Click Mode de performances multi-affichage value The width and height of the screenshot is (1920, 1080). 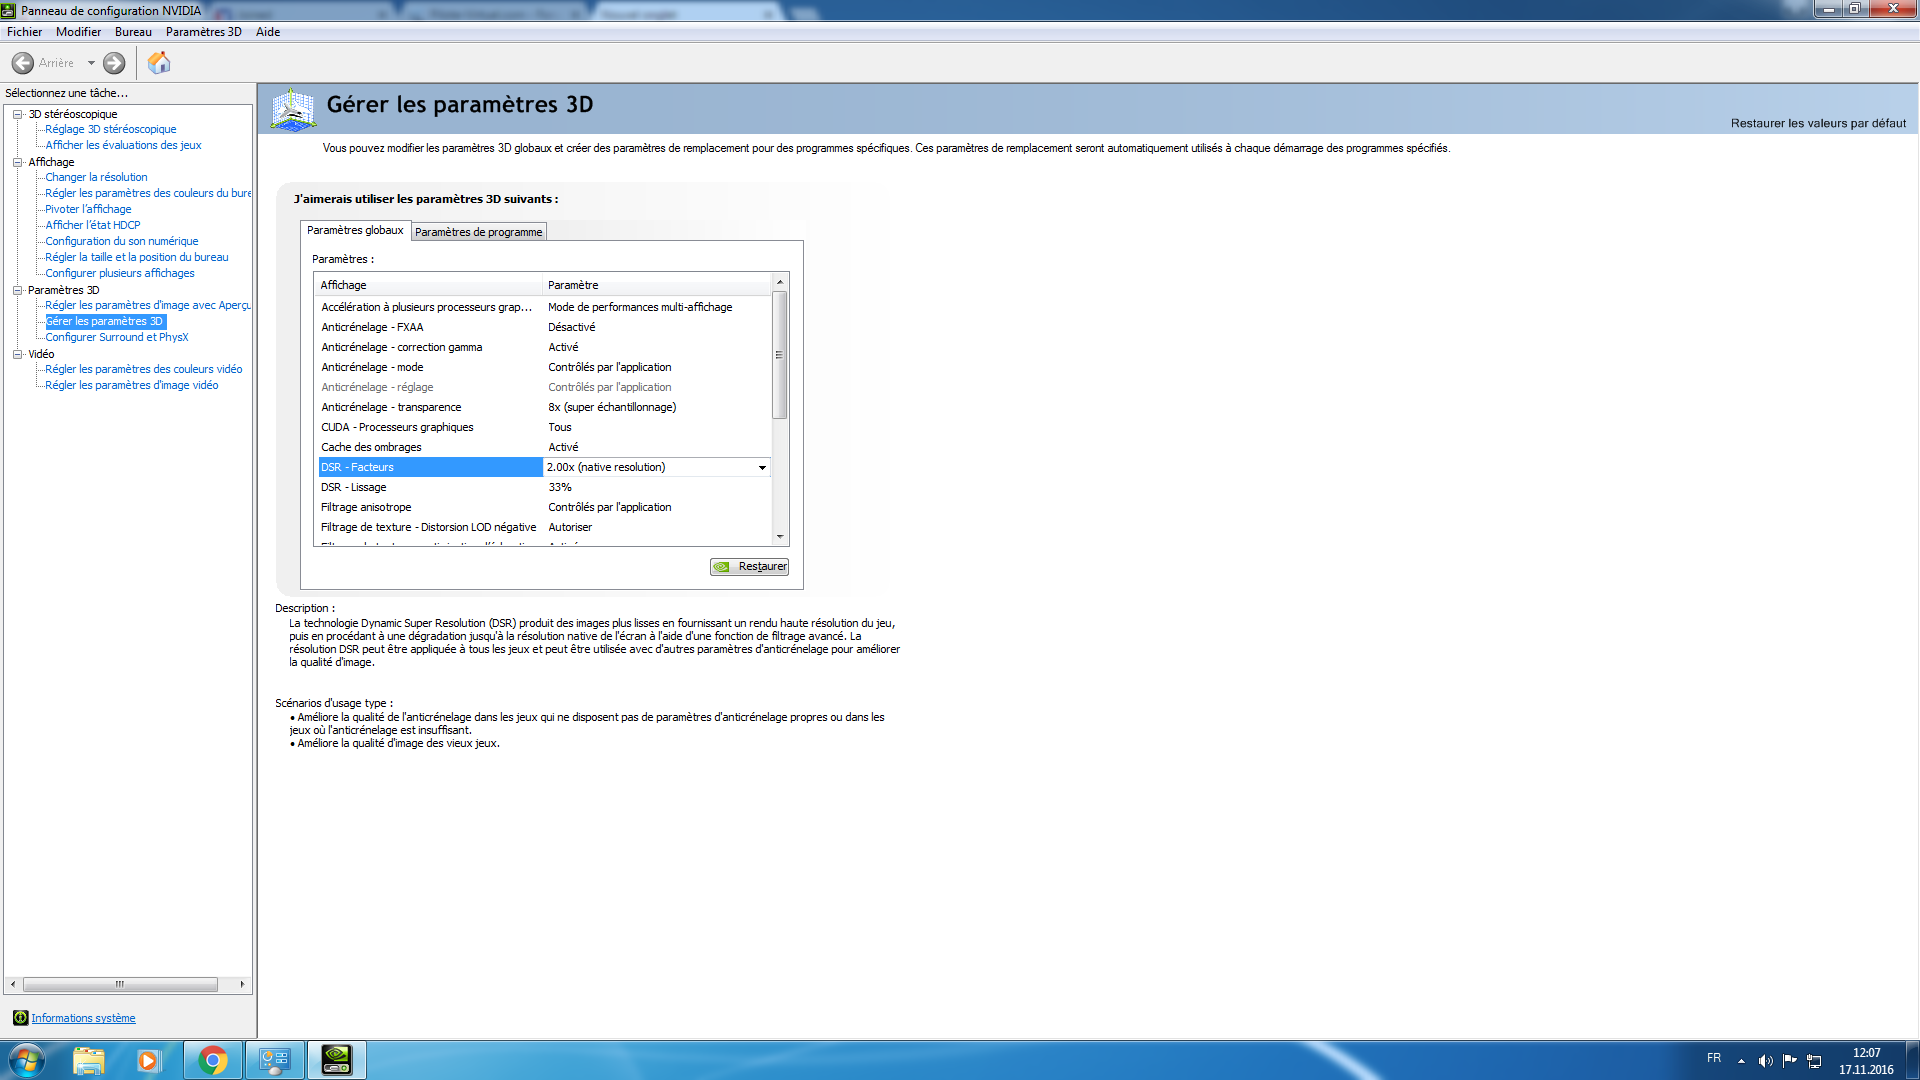pos(640,307)
